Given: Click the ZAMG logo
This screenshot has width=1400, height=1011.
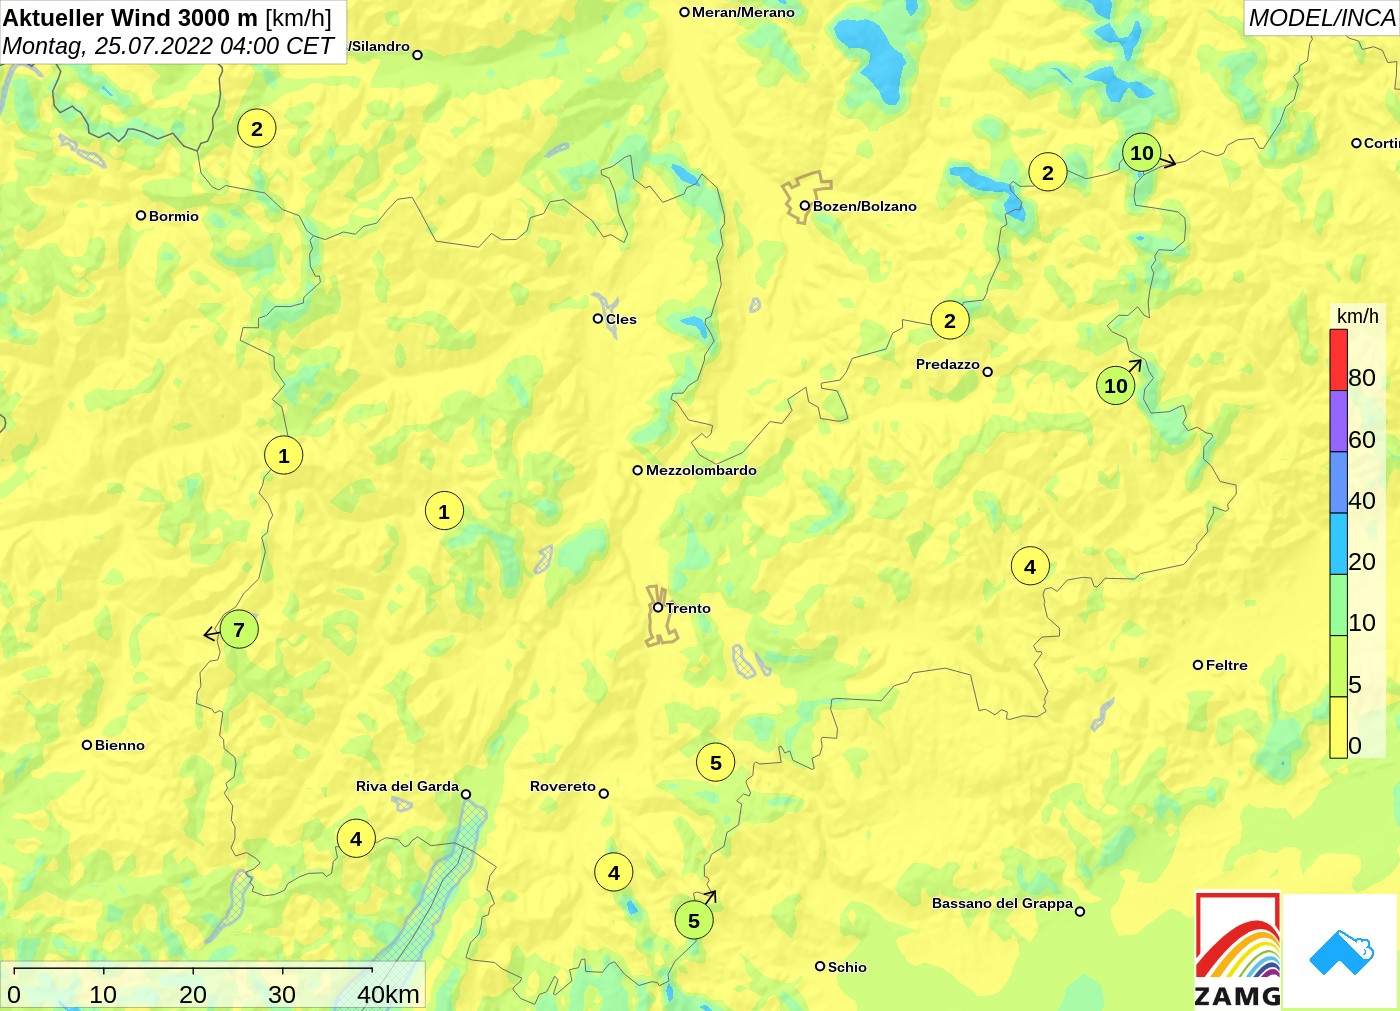Looking at the screenshot, I should [x=1237, y=950].
